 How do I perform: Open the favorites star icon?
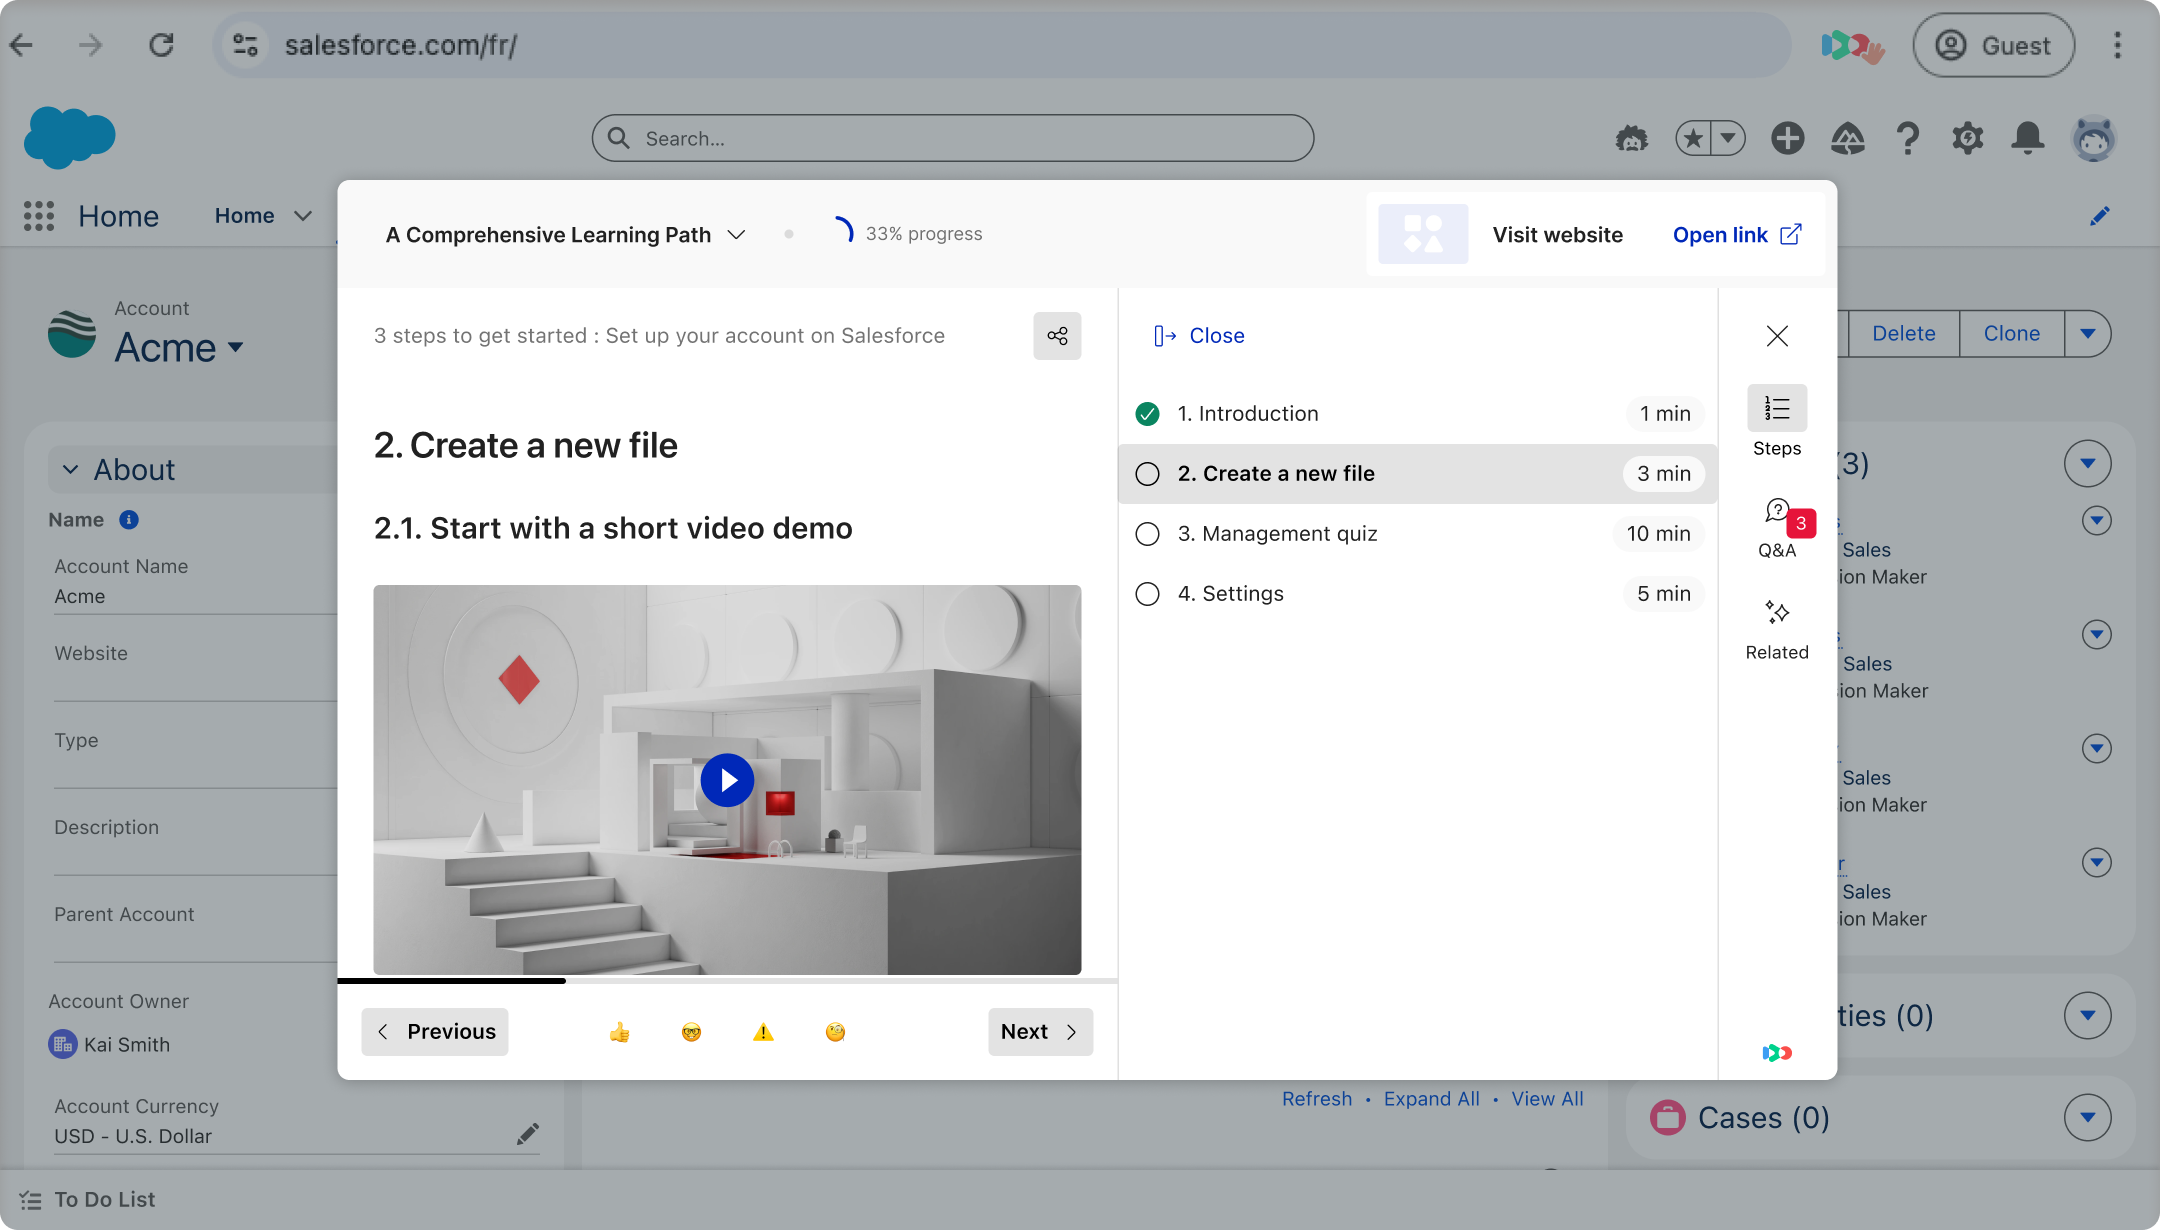[1694, 138]
